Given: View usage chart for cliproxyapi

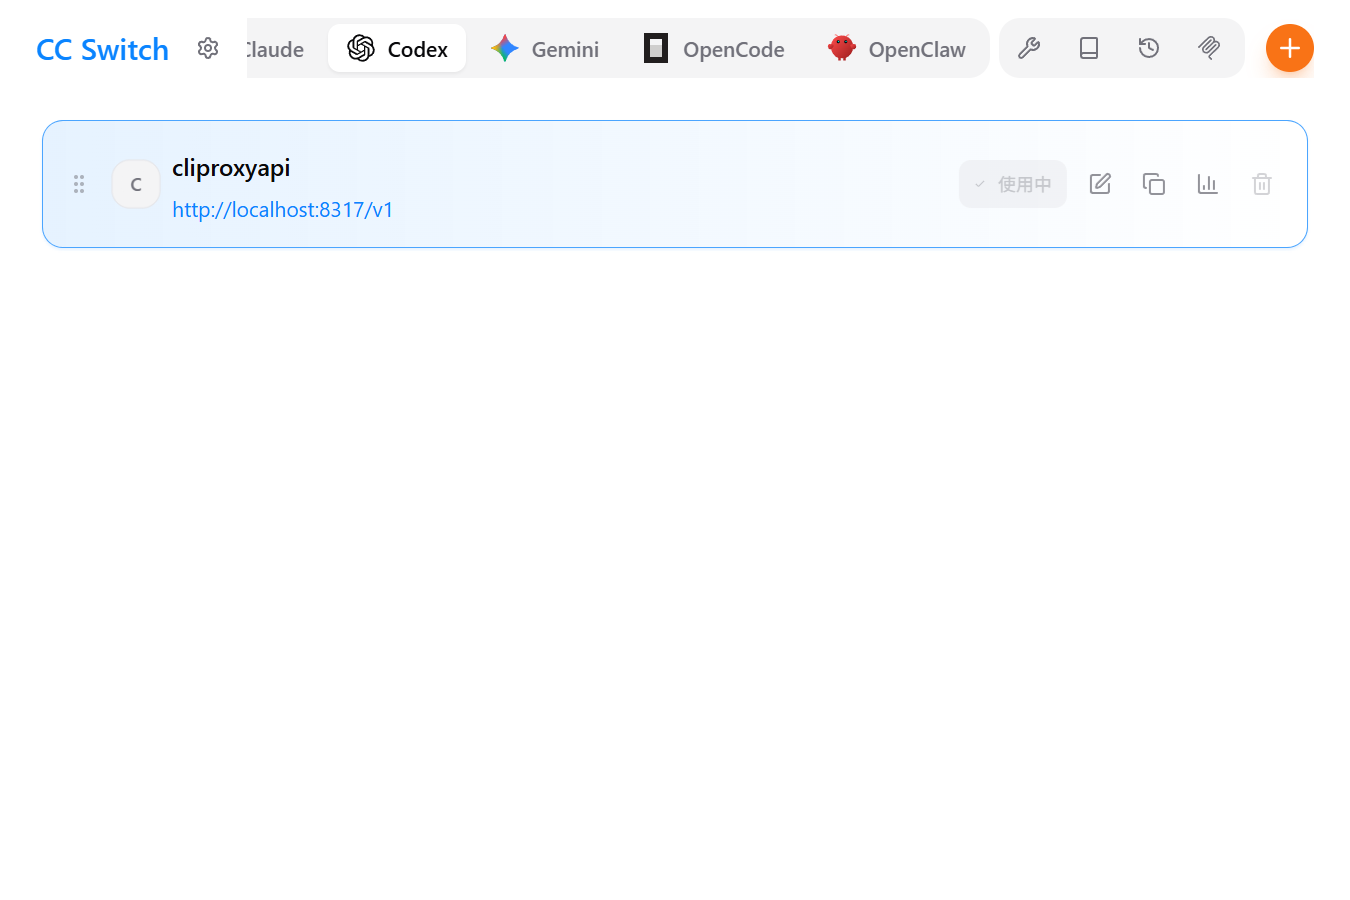Looking at the screenshot, I should point(1208,184).
